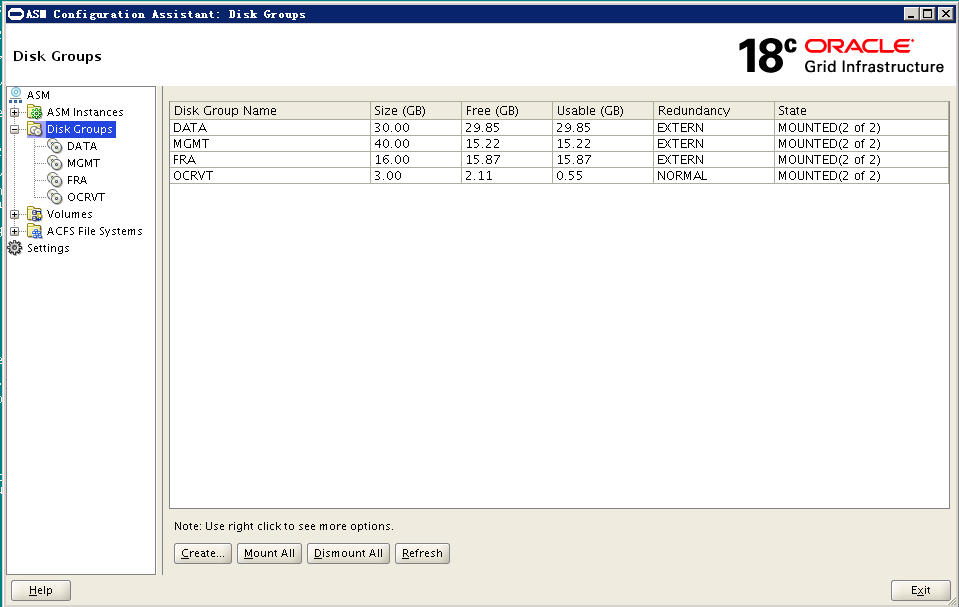Click the ASM Instances folder icon

pyautogui.click(x=35, y=112)
